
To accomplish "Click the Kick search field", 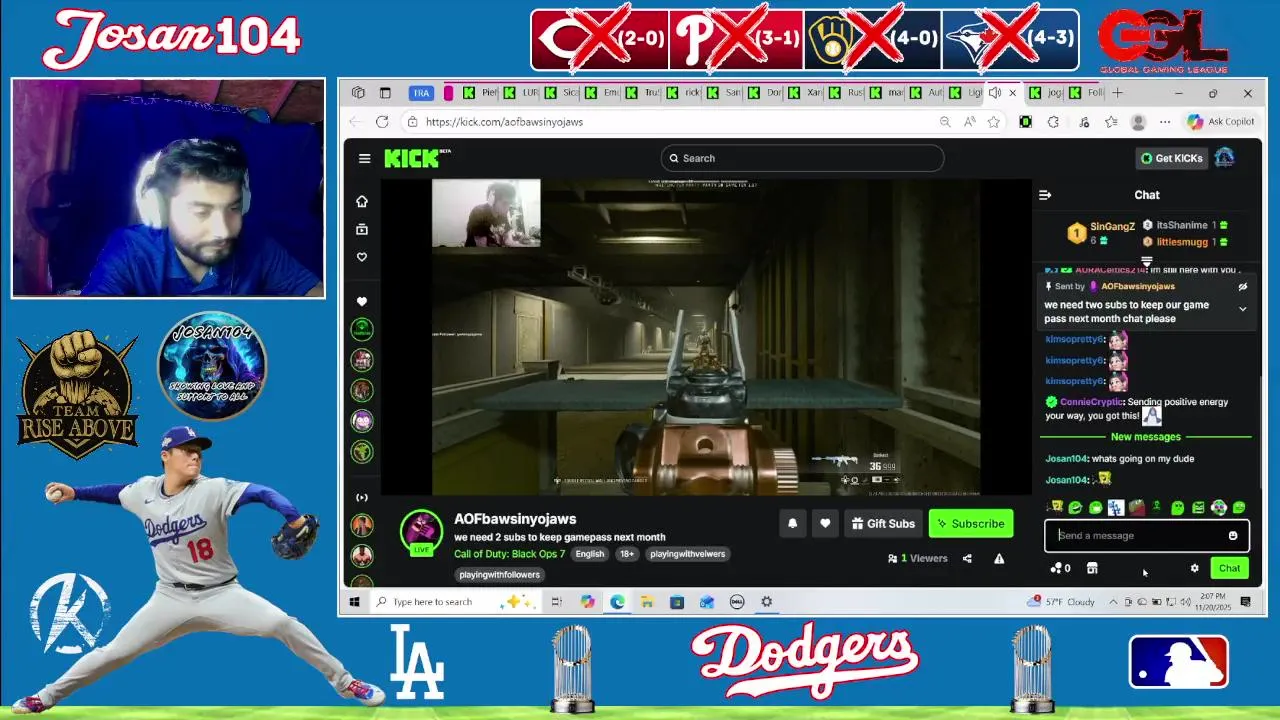I will (802, 158).
